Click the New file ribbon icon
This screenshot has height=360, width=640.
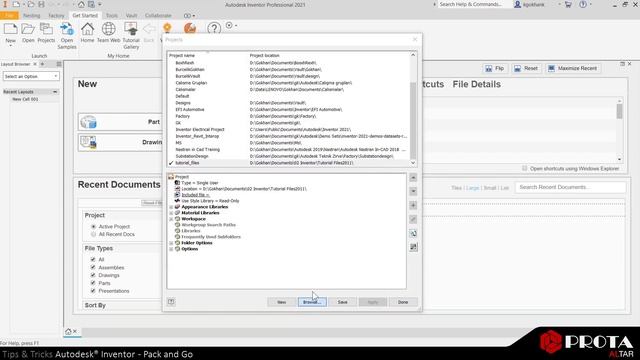[x=11, y=29]
